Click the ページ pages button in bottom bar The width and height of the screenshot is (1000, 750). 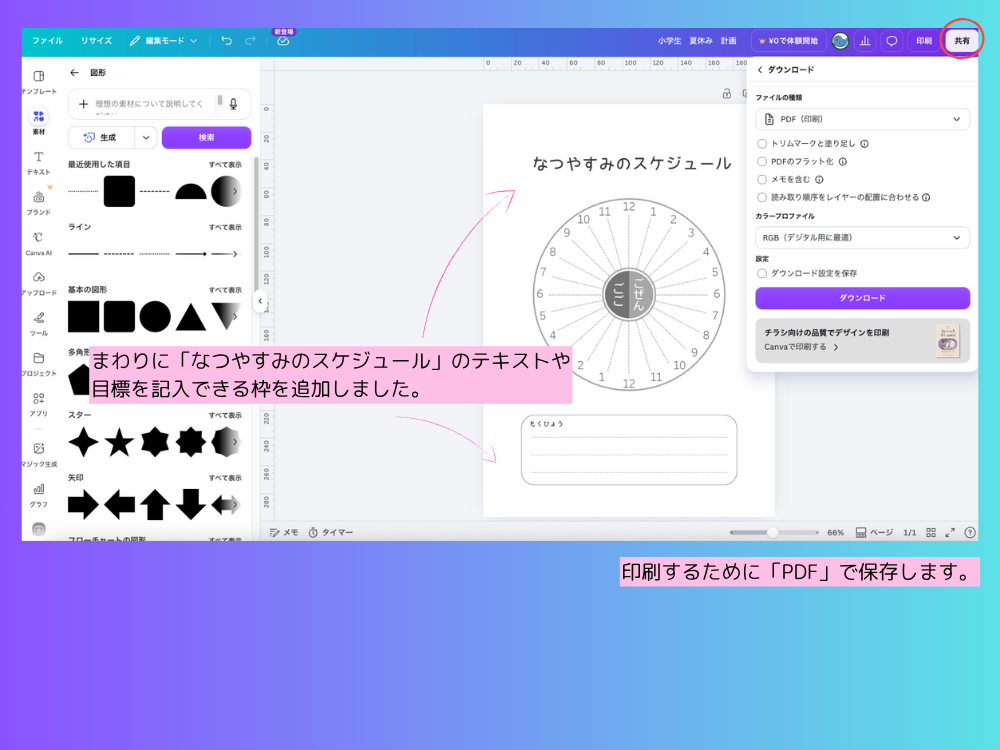[x=874, y=533]
